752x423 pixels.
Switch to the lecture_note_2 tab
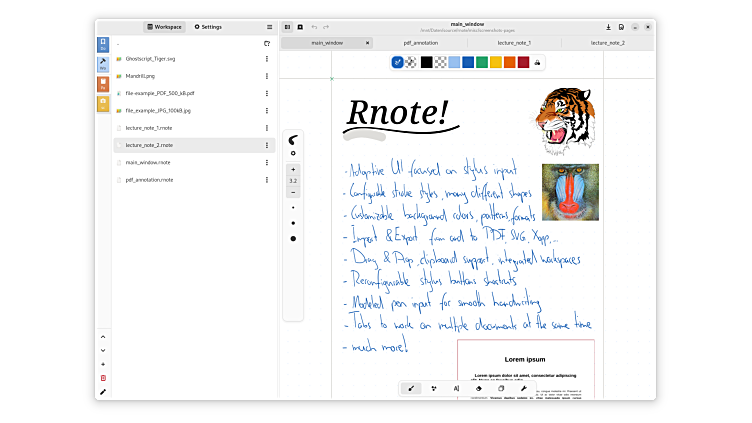tap(608, 43)
